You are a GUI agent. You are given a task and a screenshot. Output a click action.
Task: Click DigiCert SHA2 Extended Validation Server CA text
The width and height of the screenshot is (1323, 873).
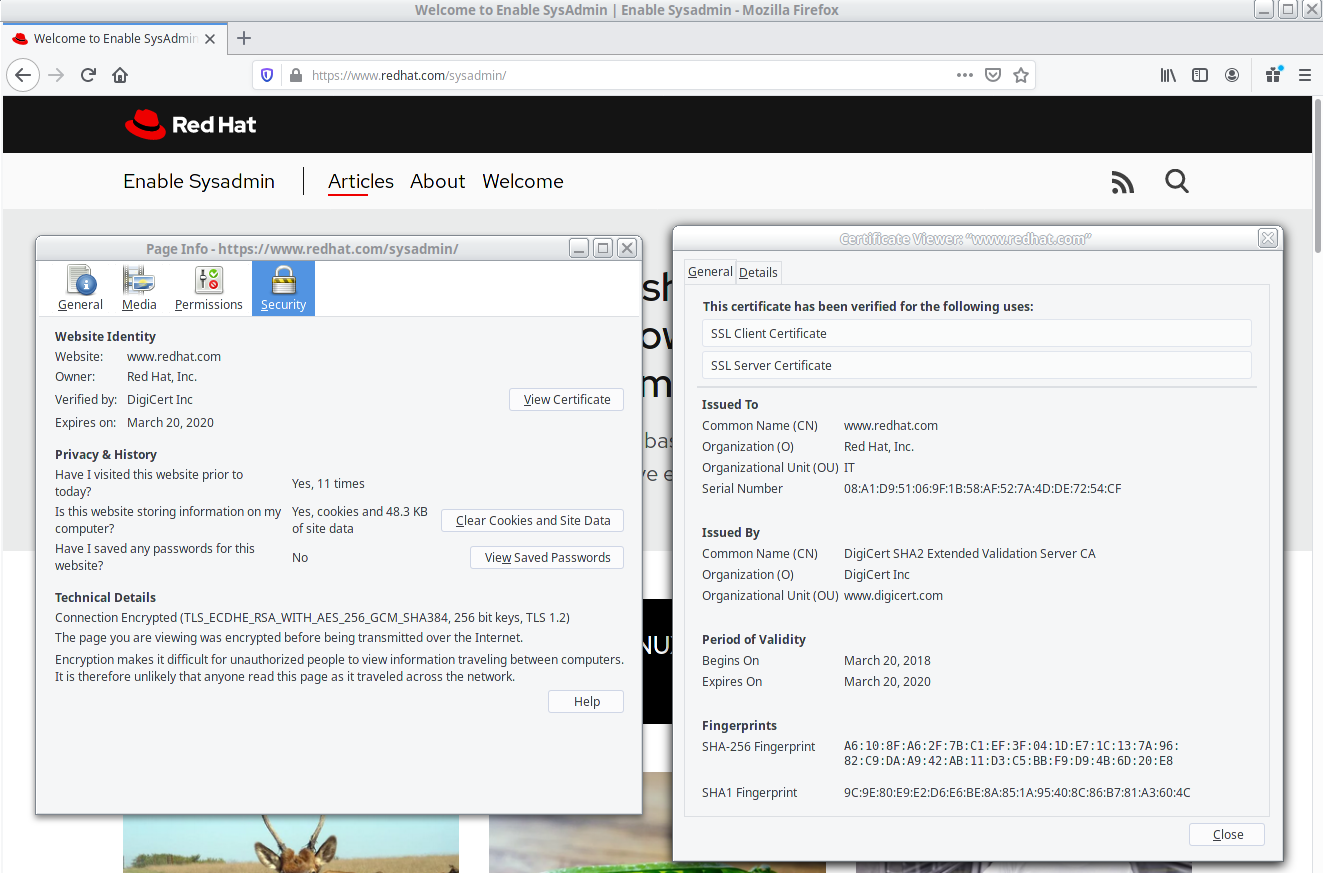coord(969,554)
